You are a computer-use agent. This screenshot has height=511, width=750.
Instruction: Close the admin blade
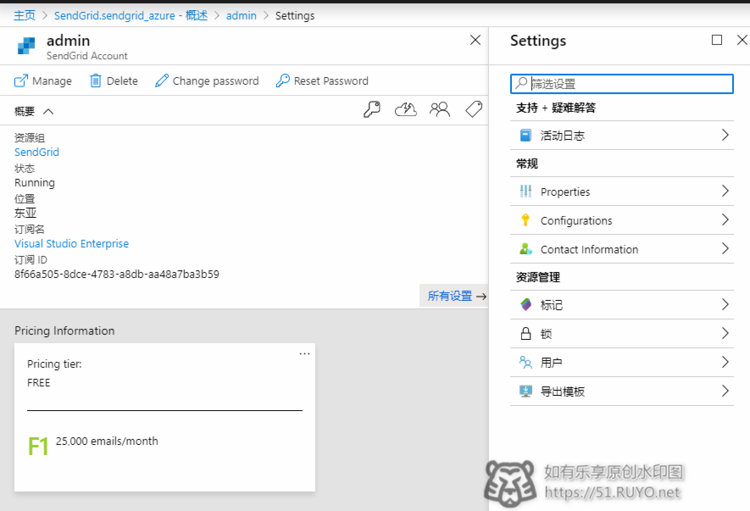(475, 40)
